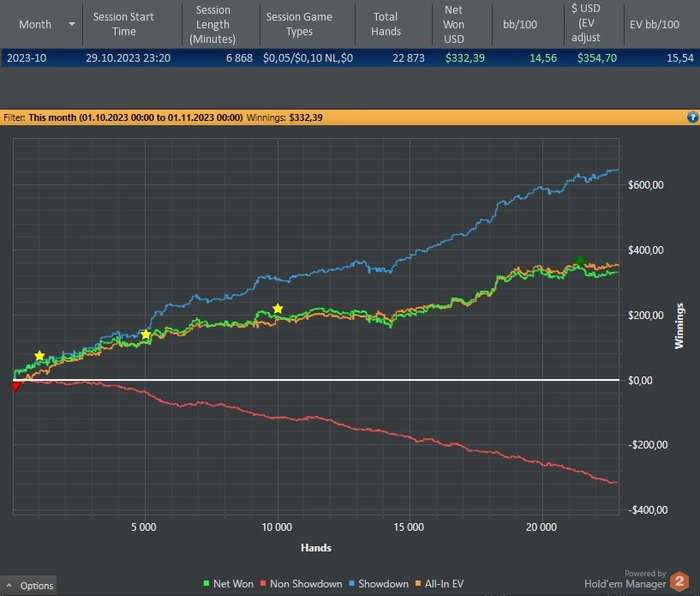This screenshot has height=596, width=700.
Task: Toggle the All-In EV legend series
Action: click(439, 583)
